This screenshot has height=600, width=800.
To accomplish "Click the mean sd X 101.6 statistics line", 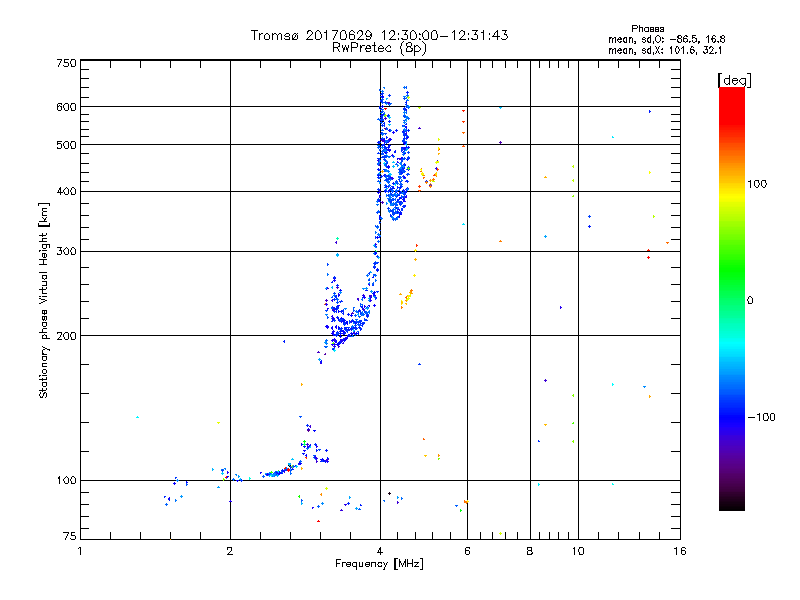I will [x=665, y=51].
